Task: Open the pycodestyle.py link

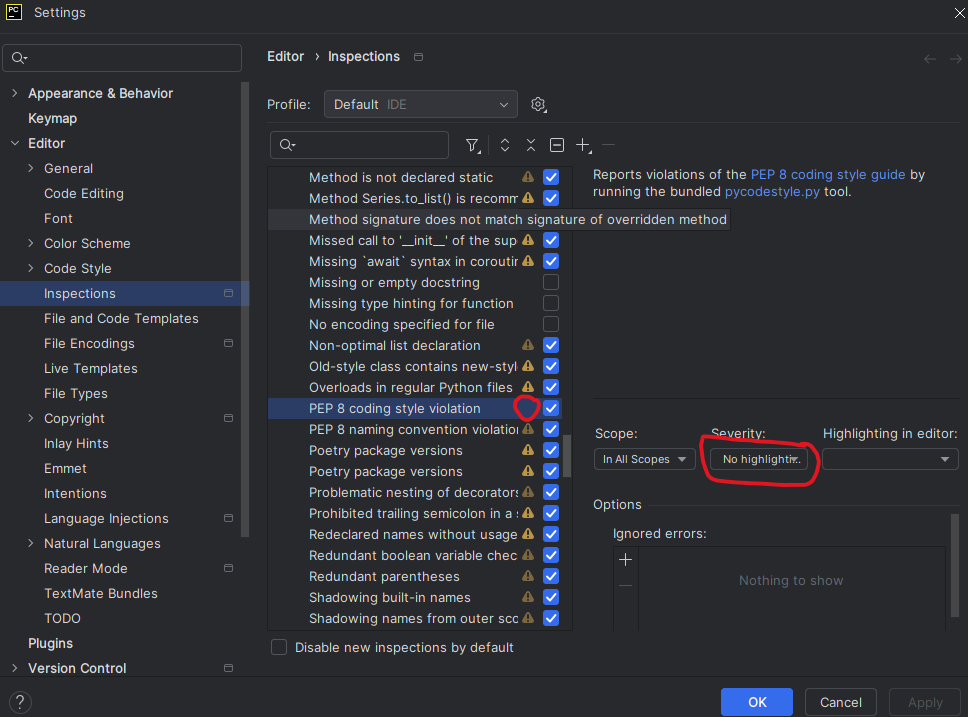Action: 772,191
